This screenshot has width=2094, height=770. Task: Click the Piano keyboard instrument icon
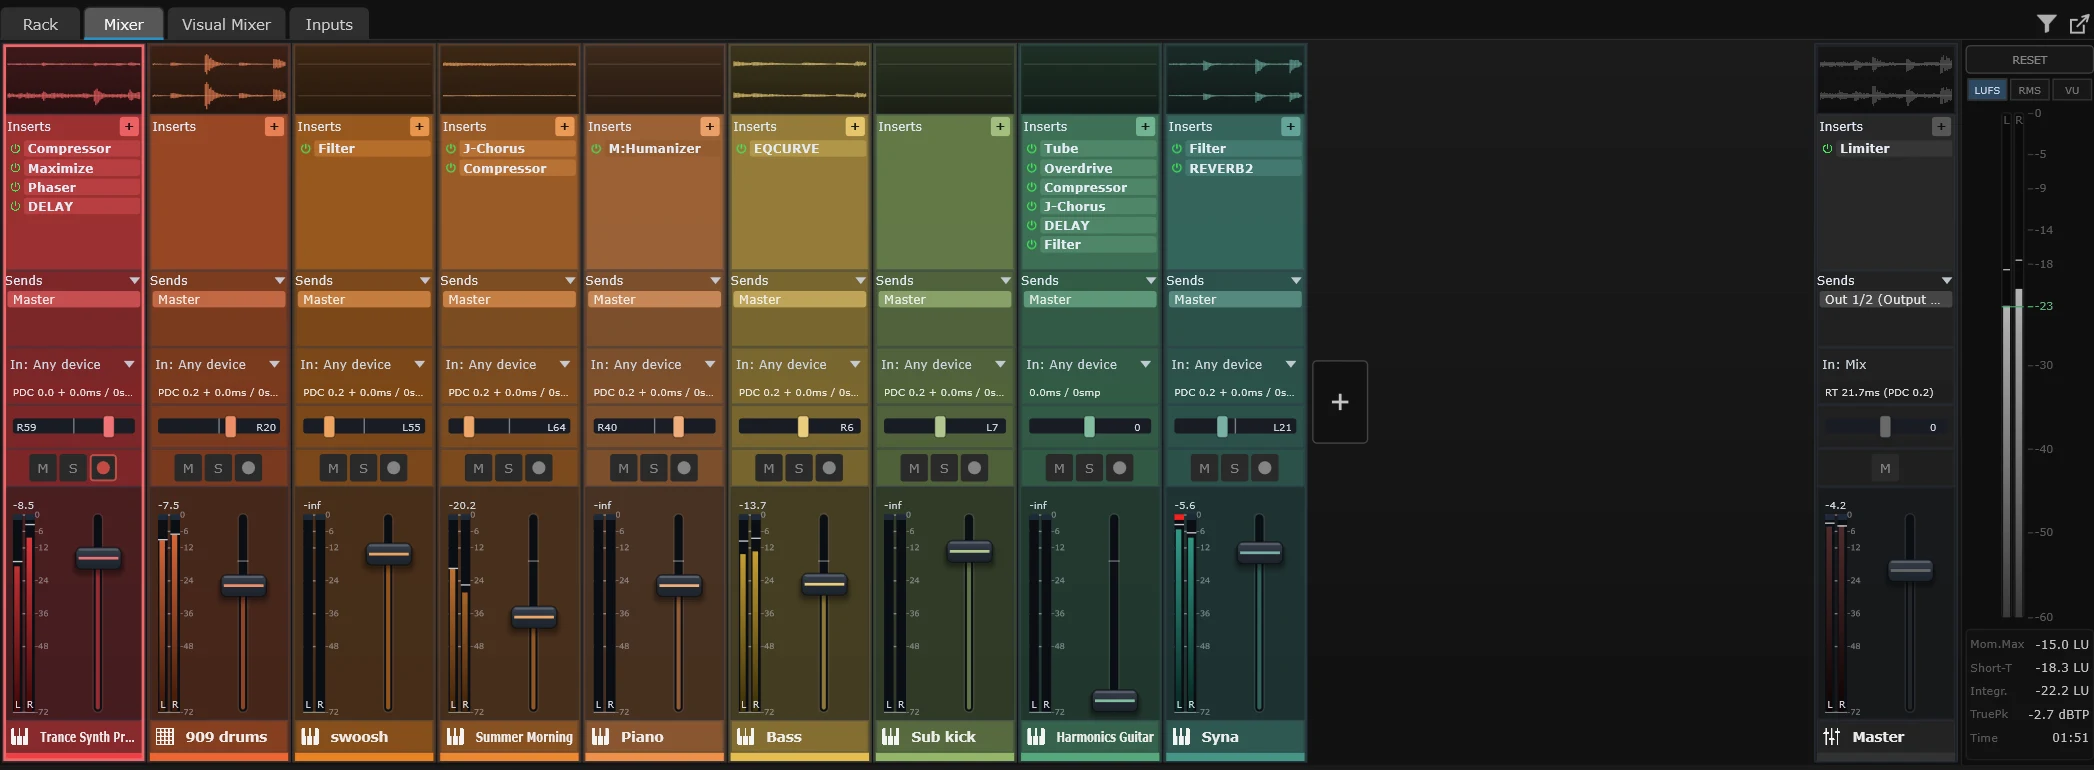(600, 737)
